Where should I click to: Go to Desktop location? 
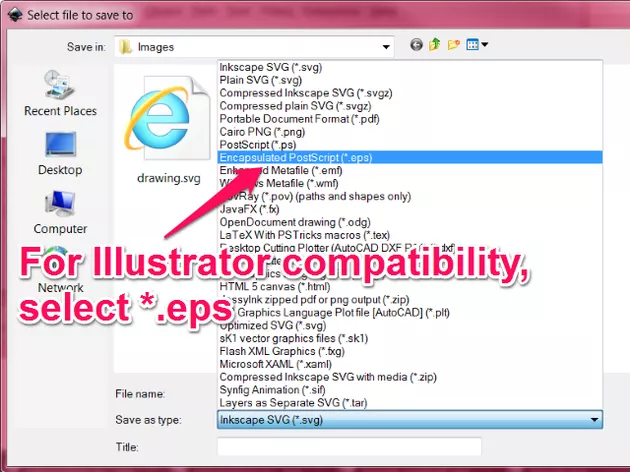point(60,153)
